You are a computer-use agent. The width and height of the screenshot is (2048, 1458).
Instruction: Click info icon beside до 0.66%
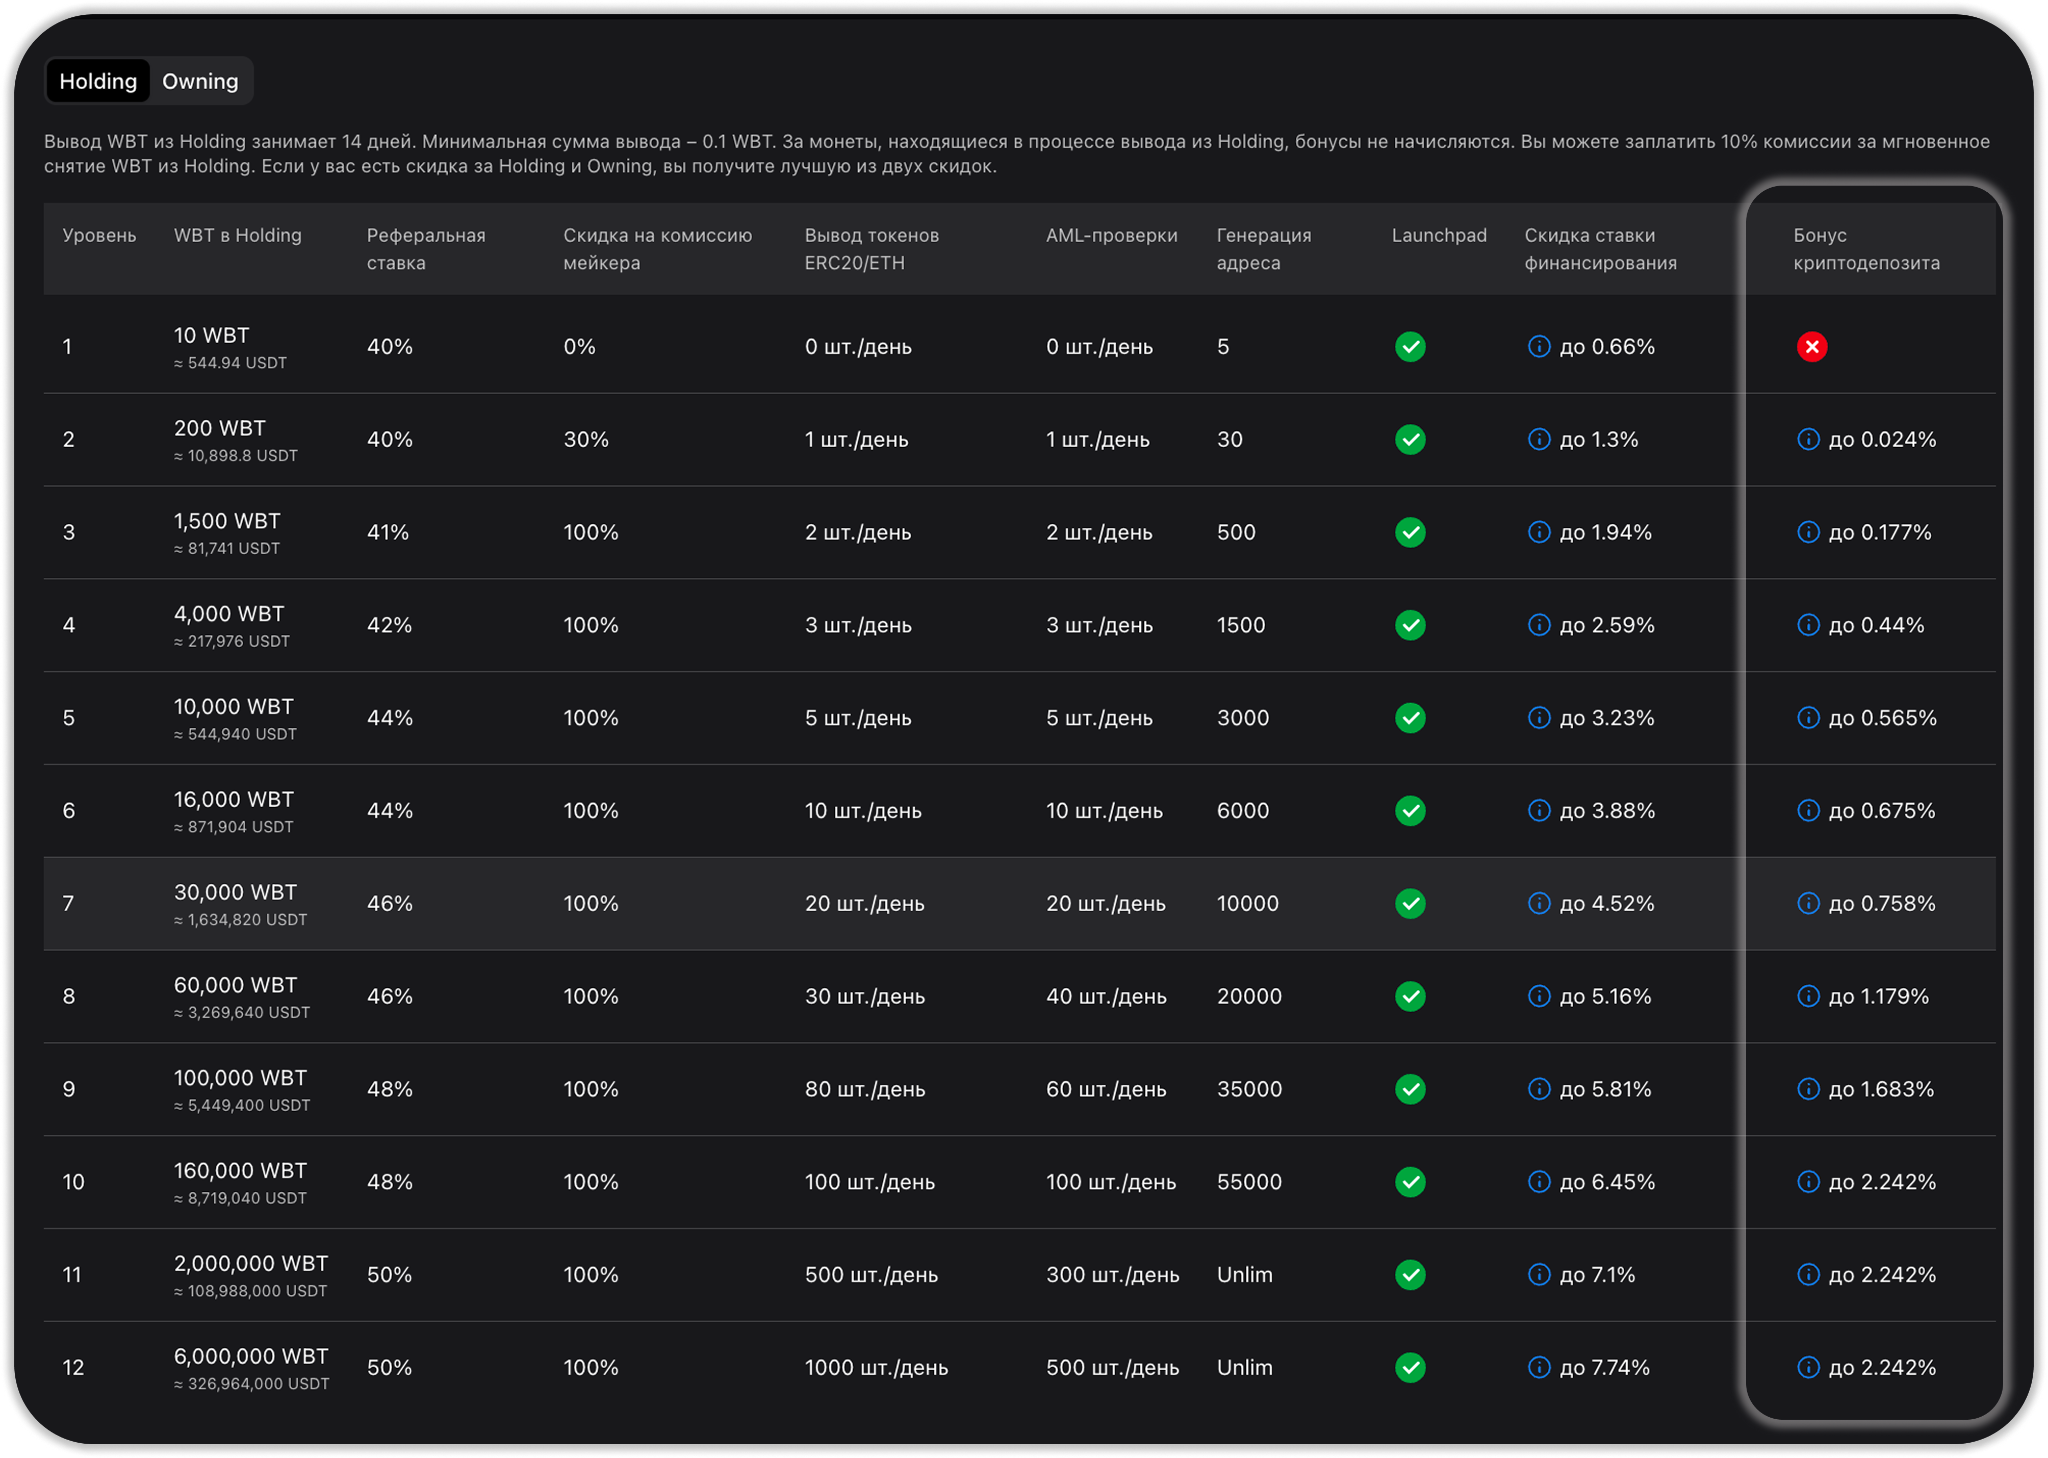pos(1539,347)
